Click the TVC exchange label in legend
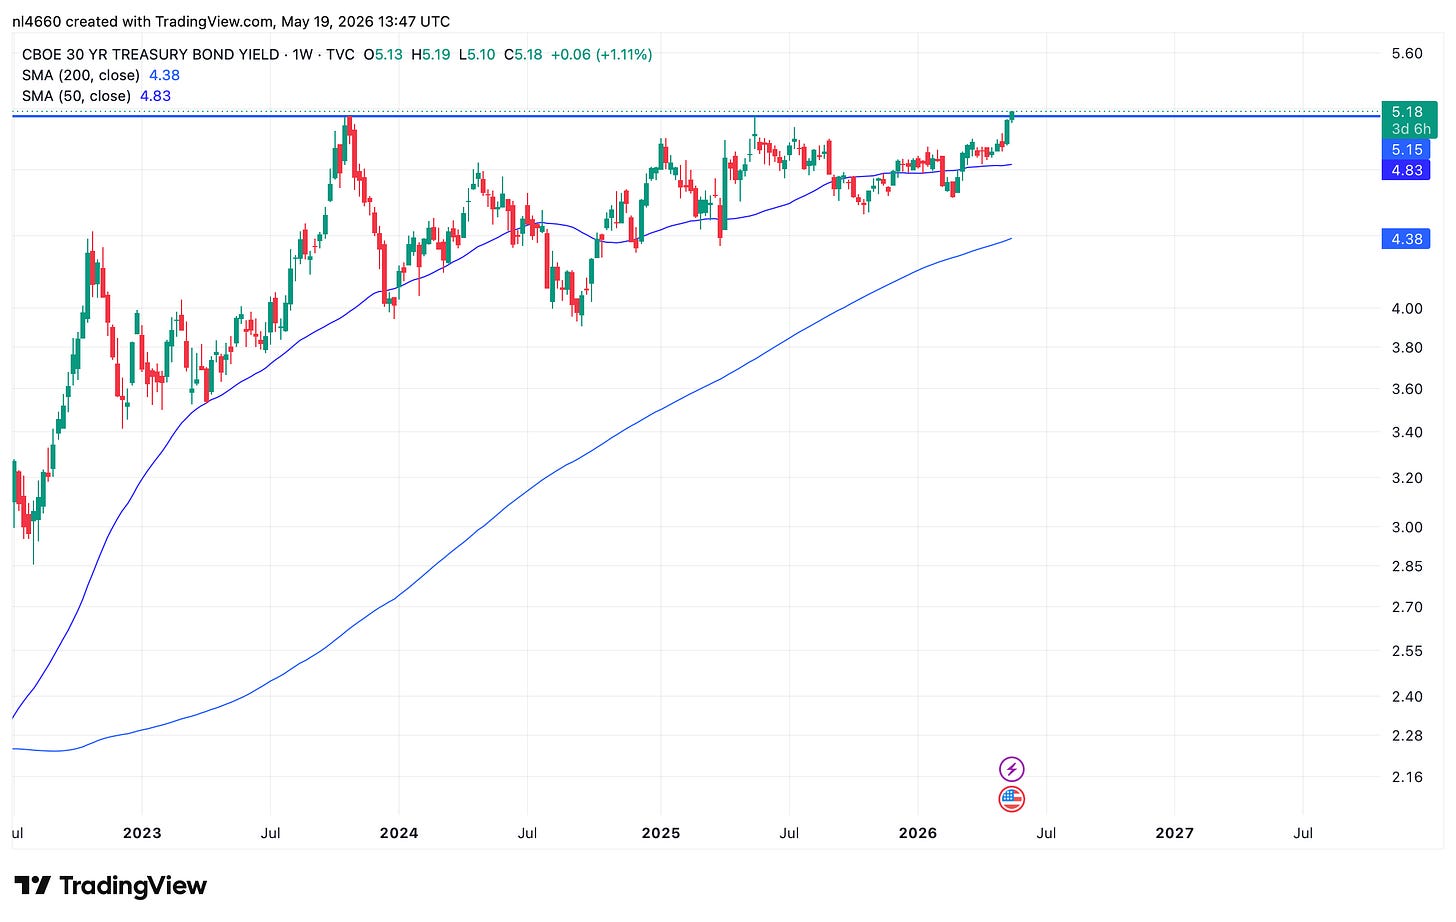Image resolution: width=1456 pixels, height=922 pixels. click(x=340, y=54)
